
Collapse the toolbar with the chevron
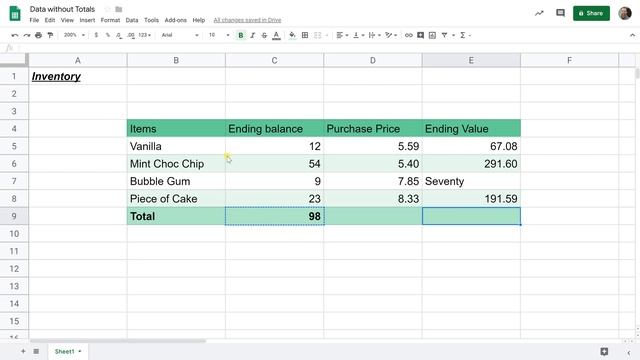632,35
